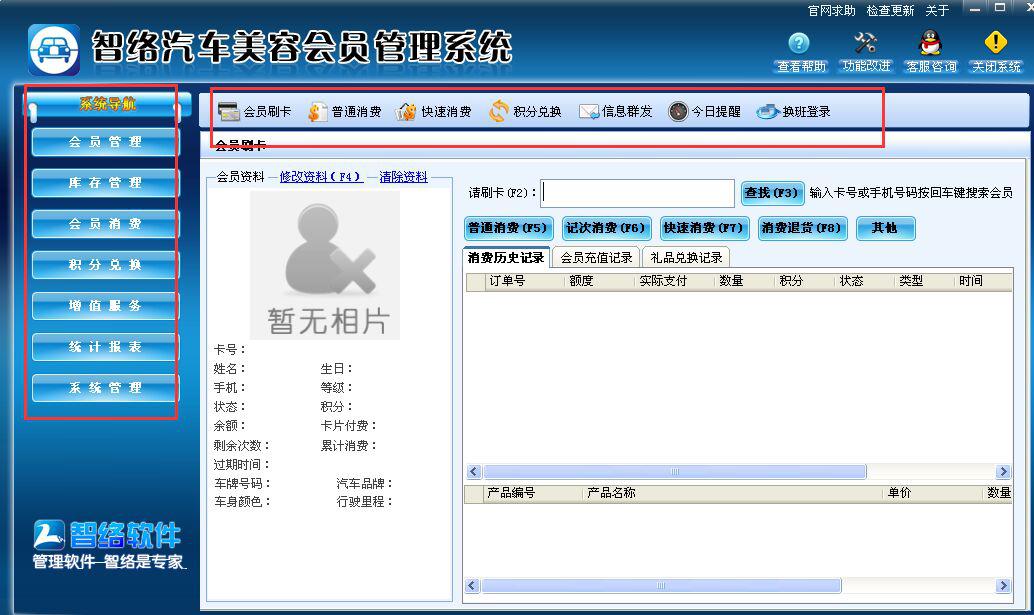Open 会员管理 in the navigation
The image size is (1034, 615).
tap(106, 142)
